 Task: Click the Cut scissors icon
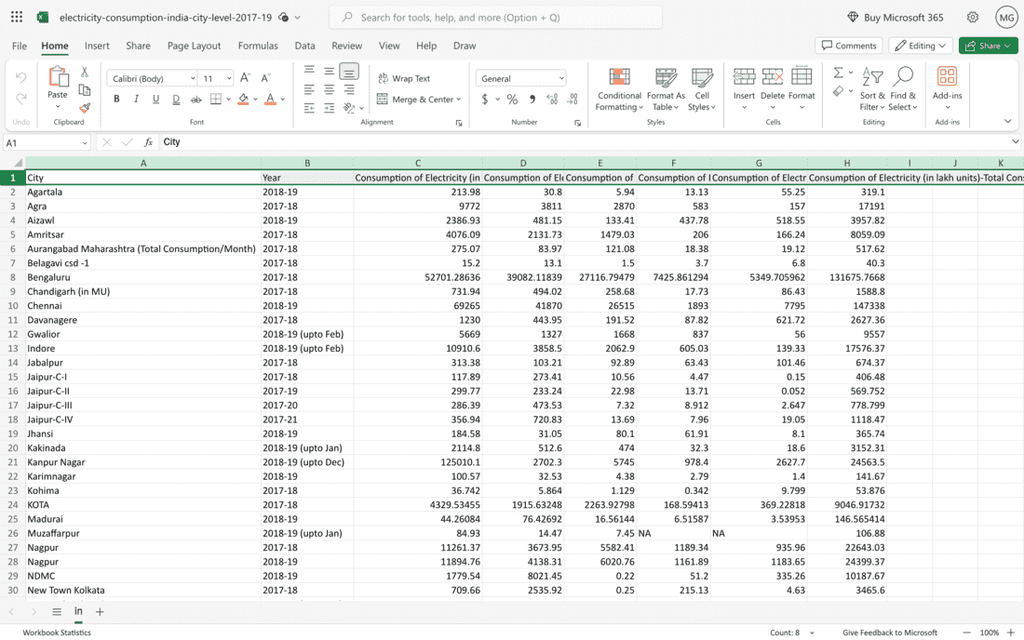click(x=85, y=72)
